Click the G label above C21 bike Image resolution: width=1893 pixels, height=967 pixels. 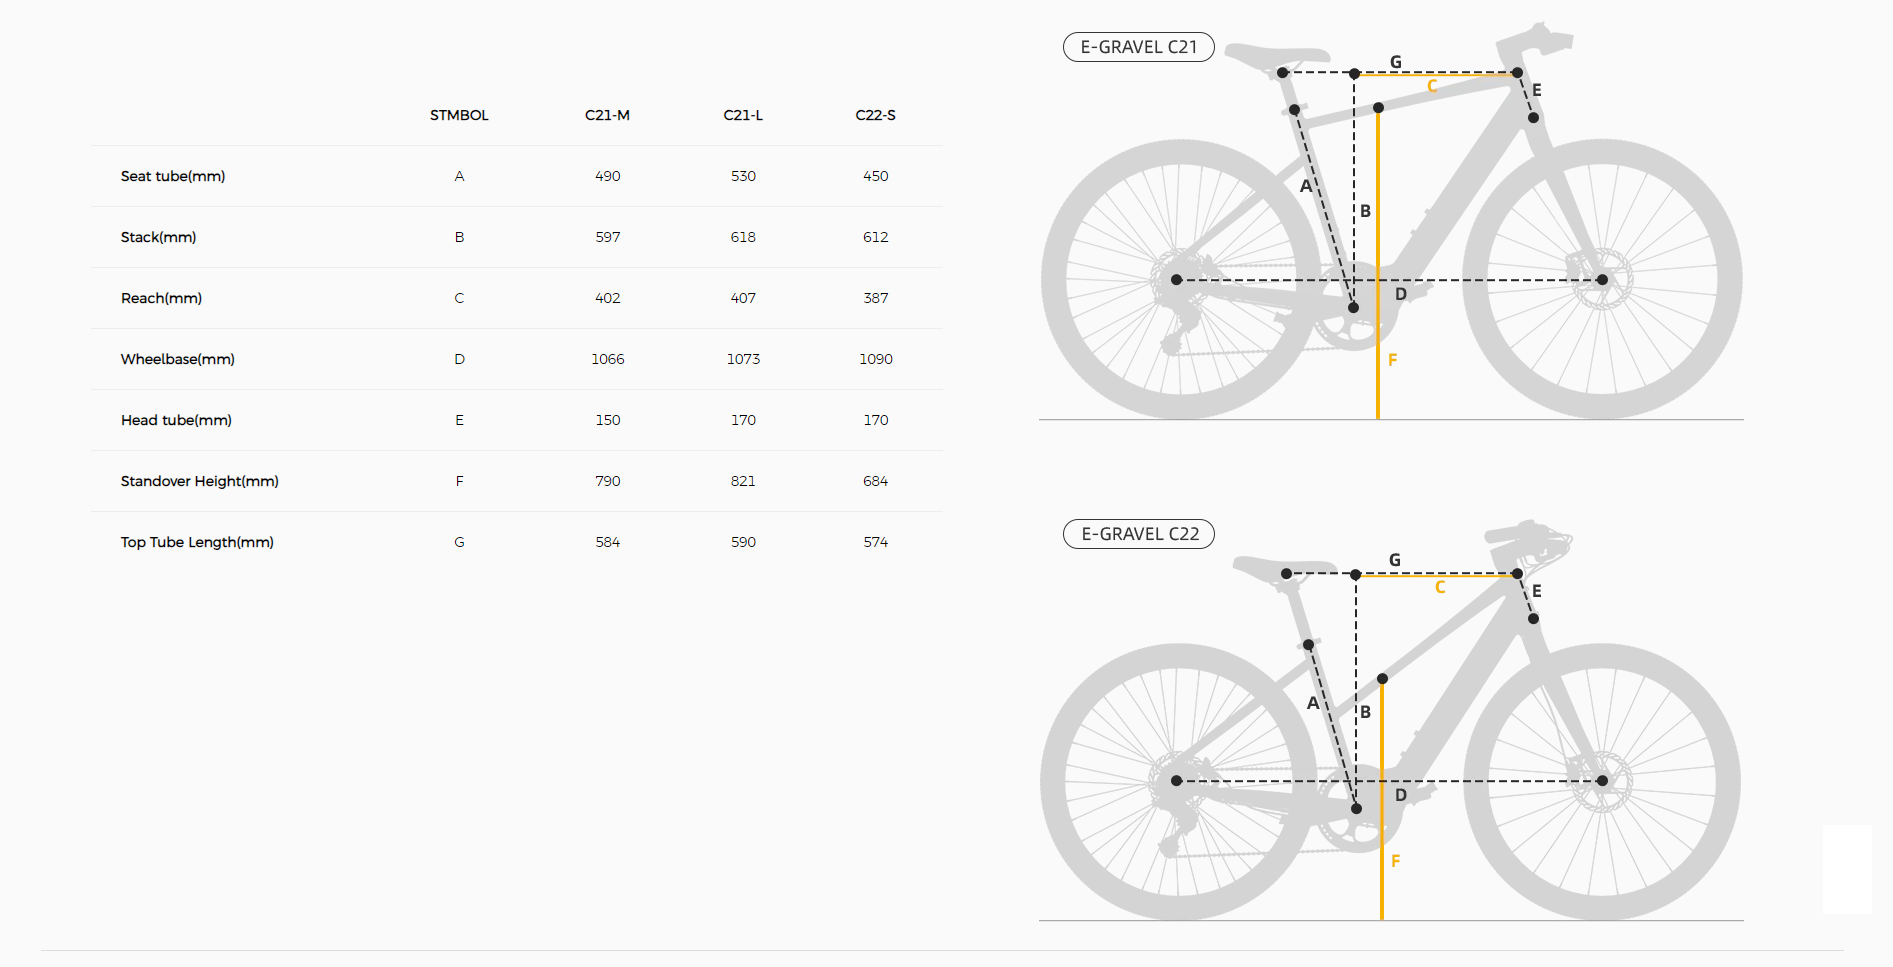(1396, 62)
